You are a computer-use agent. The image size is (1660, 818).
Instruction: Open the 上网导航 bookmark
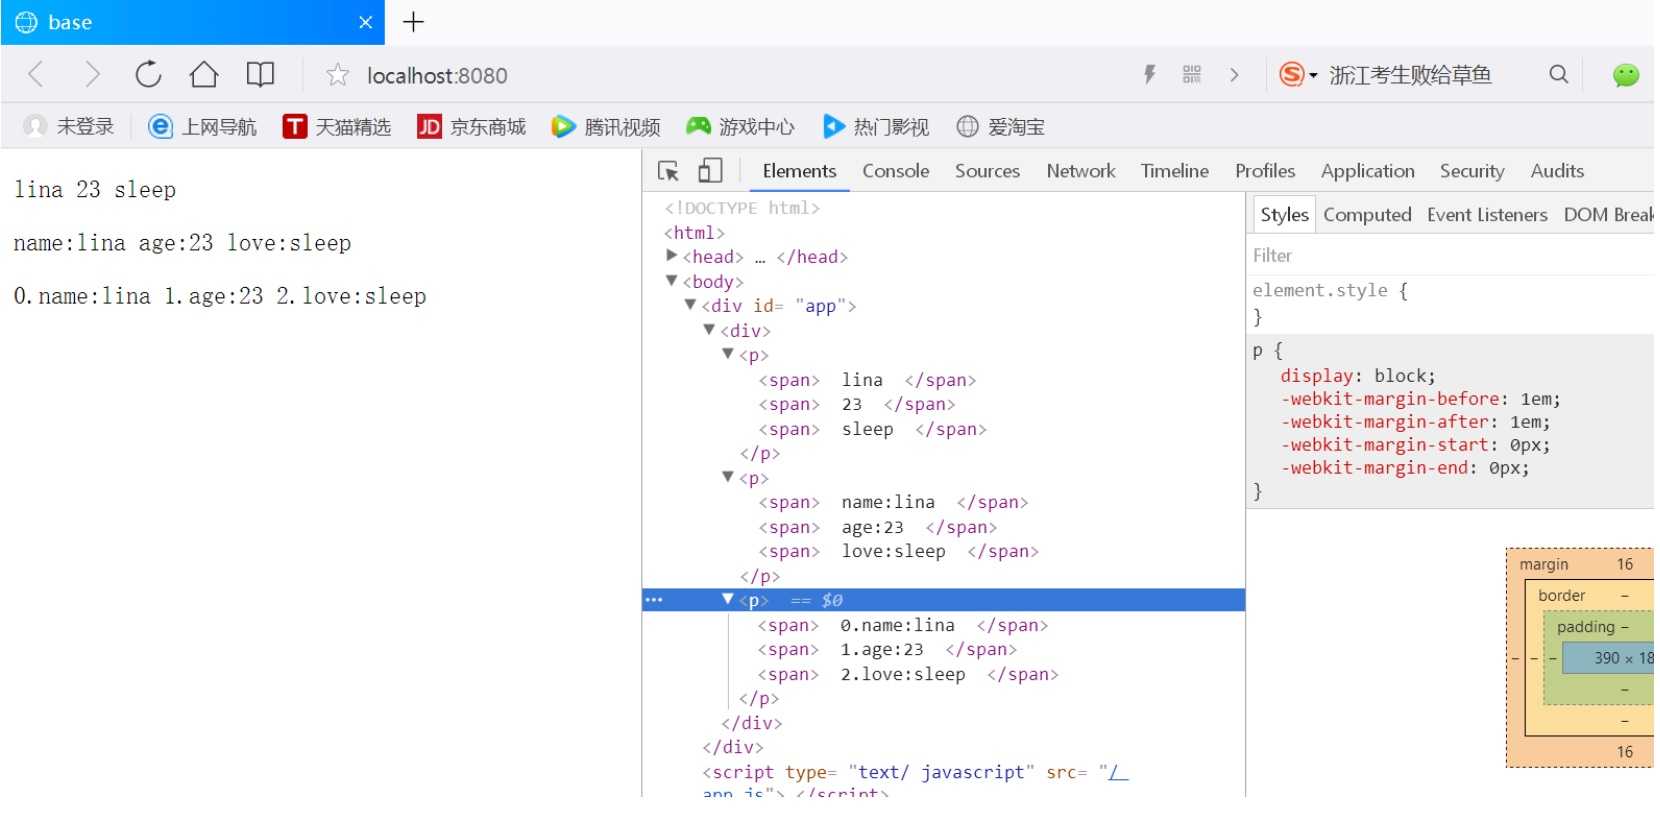202,127
